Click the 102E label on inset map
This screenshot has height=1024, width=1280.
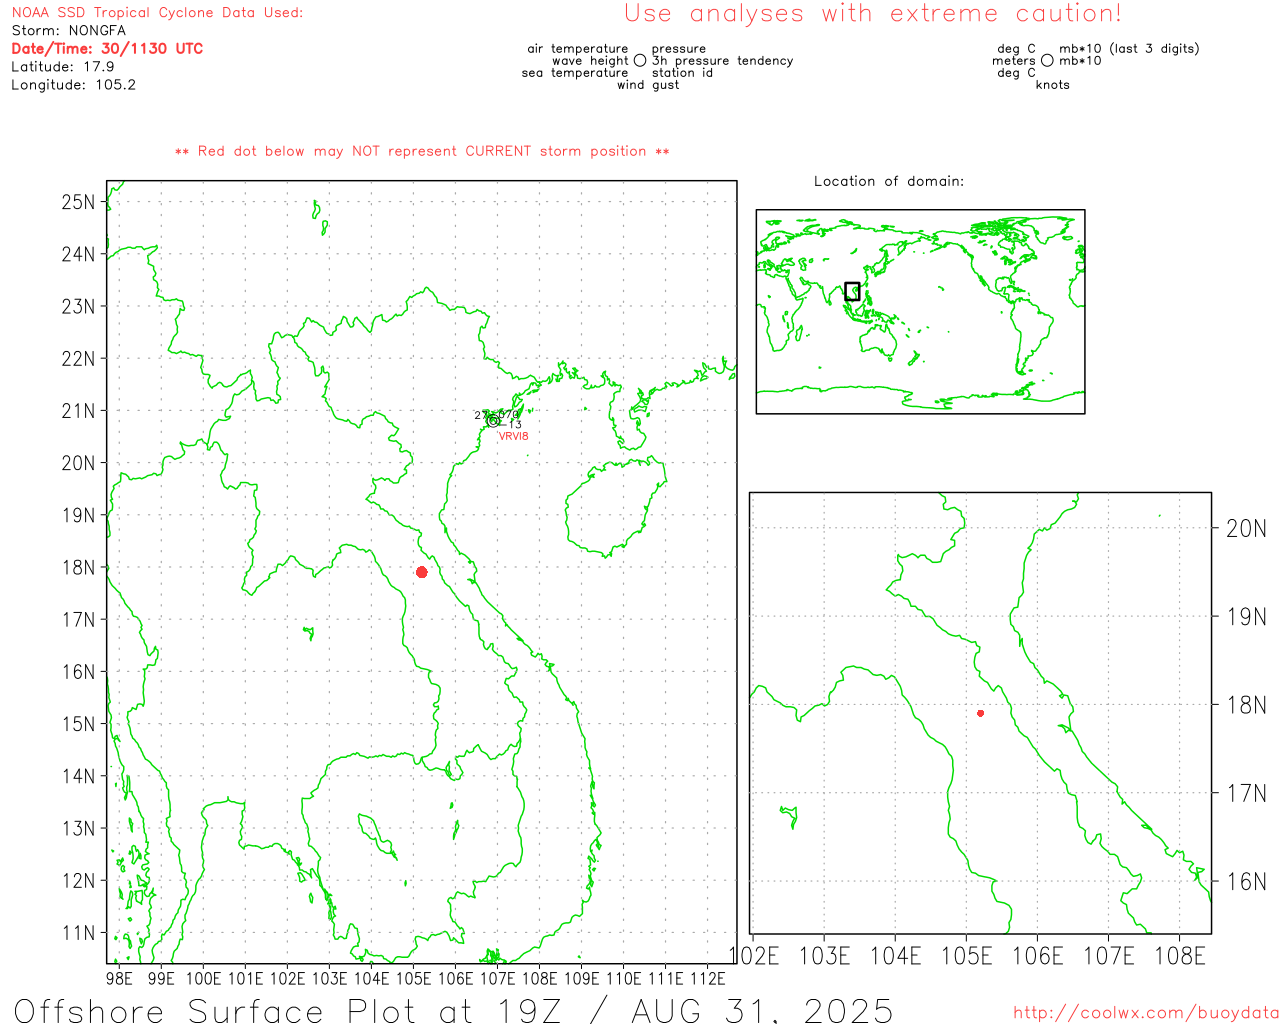(755, 956)
